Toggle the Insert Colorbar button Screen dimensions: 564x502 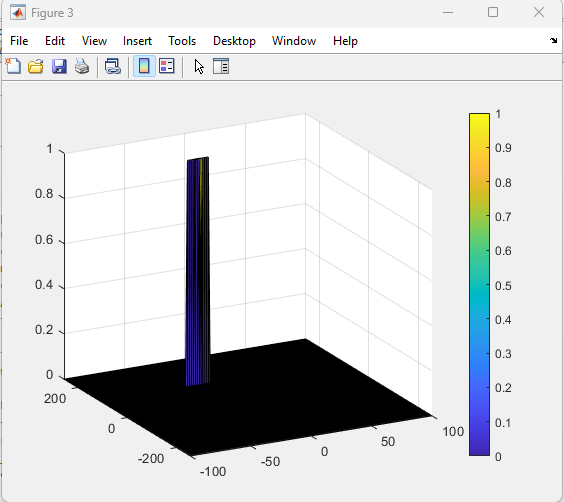pyautogui.click(x=144, y=66)
